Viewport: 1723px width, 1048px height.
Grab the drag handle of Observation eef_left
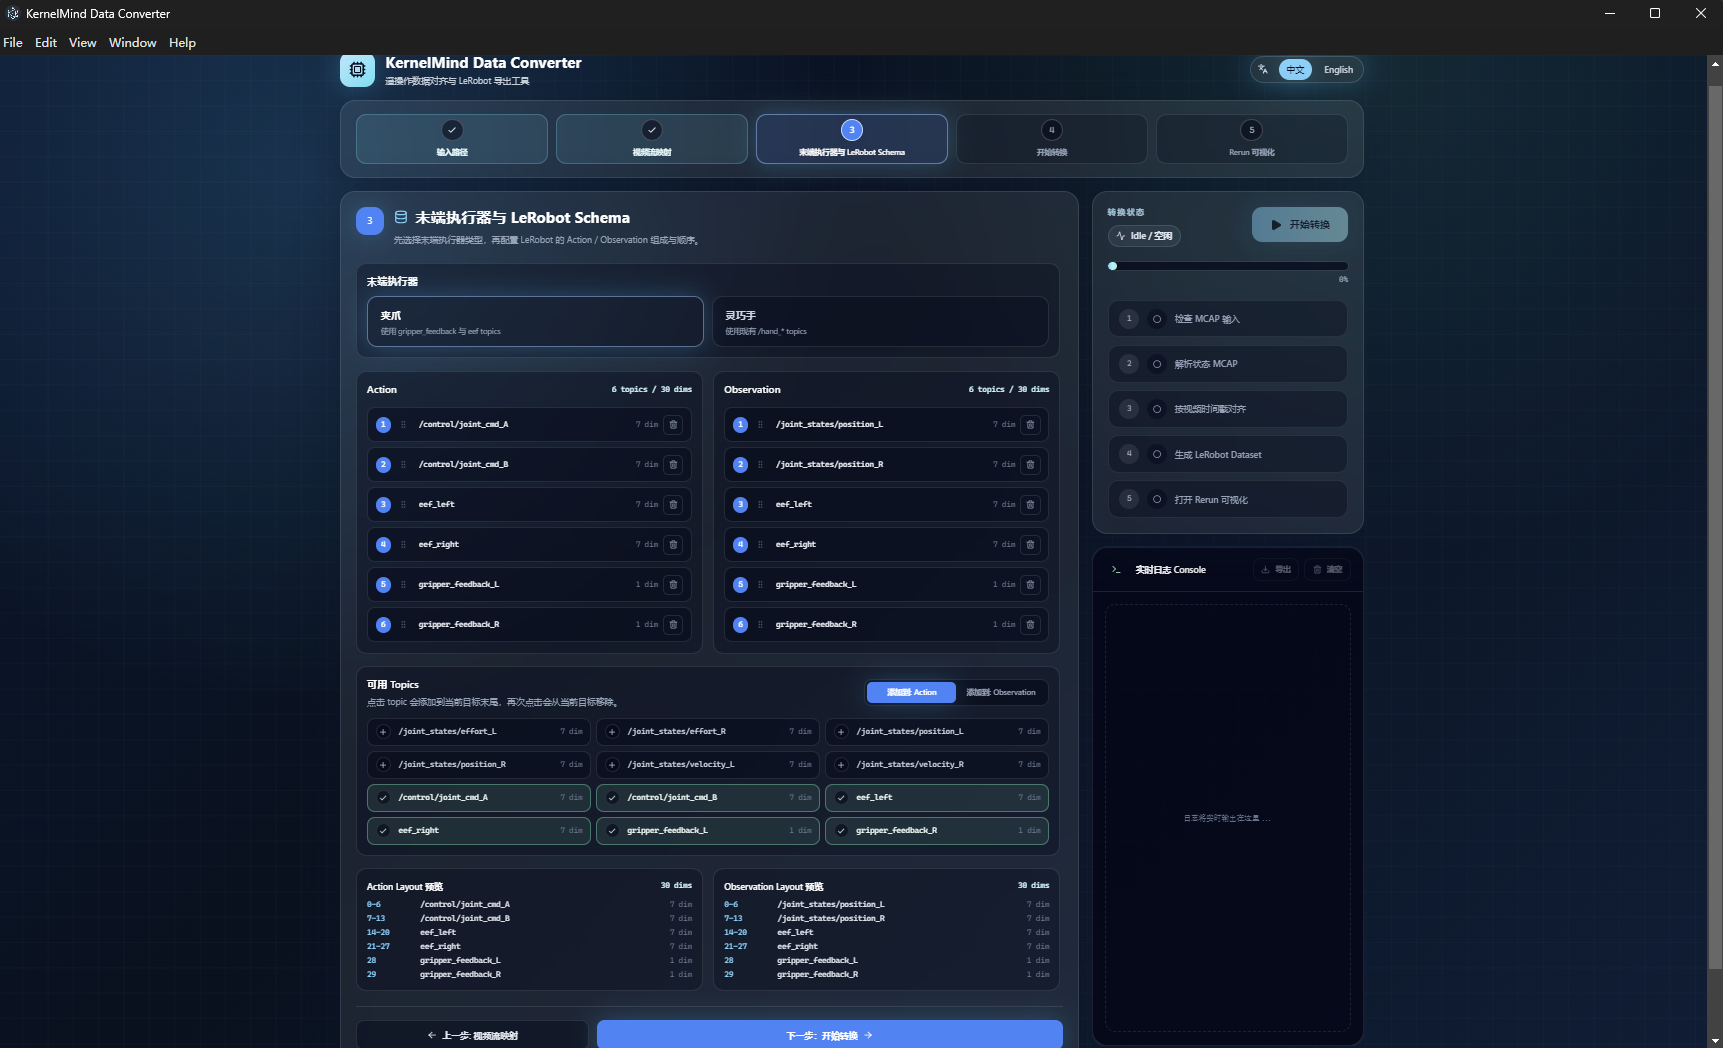pyautogui.click(x=760, y=504)
